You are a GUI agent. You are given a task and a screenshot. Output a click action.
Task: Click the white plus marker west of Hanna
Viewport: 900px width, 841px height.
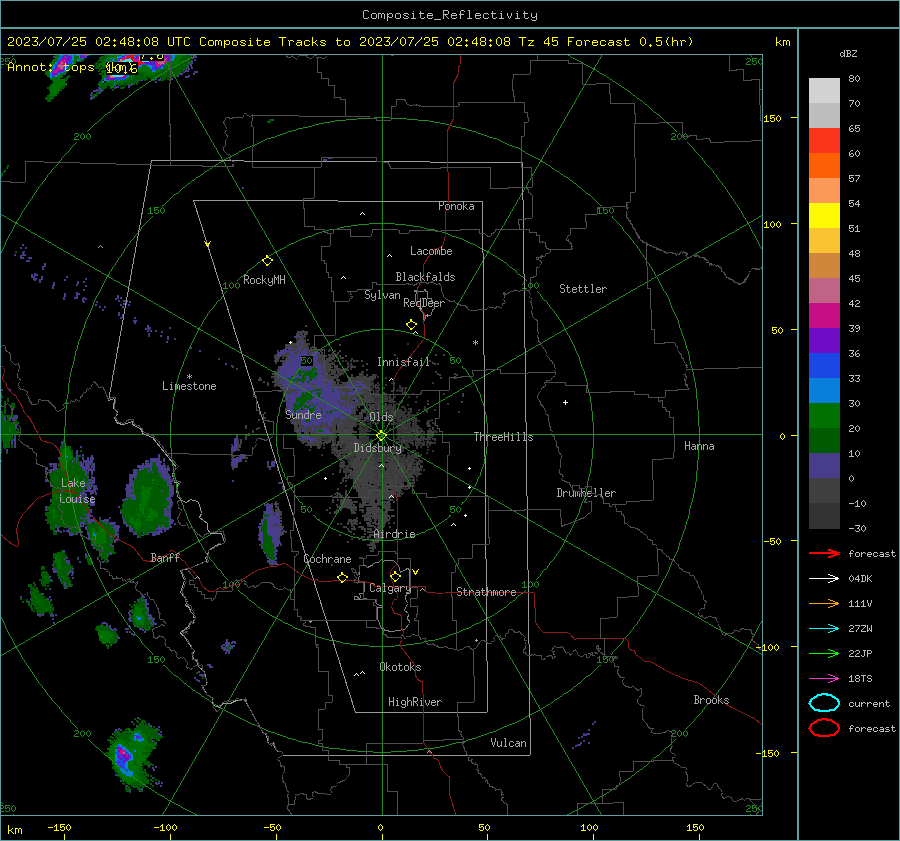pos(565,402)
